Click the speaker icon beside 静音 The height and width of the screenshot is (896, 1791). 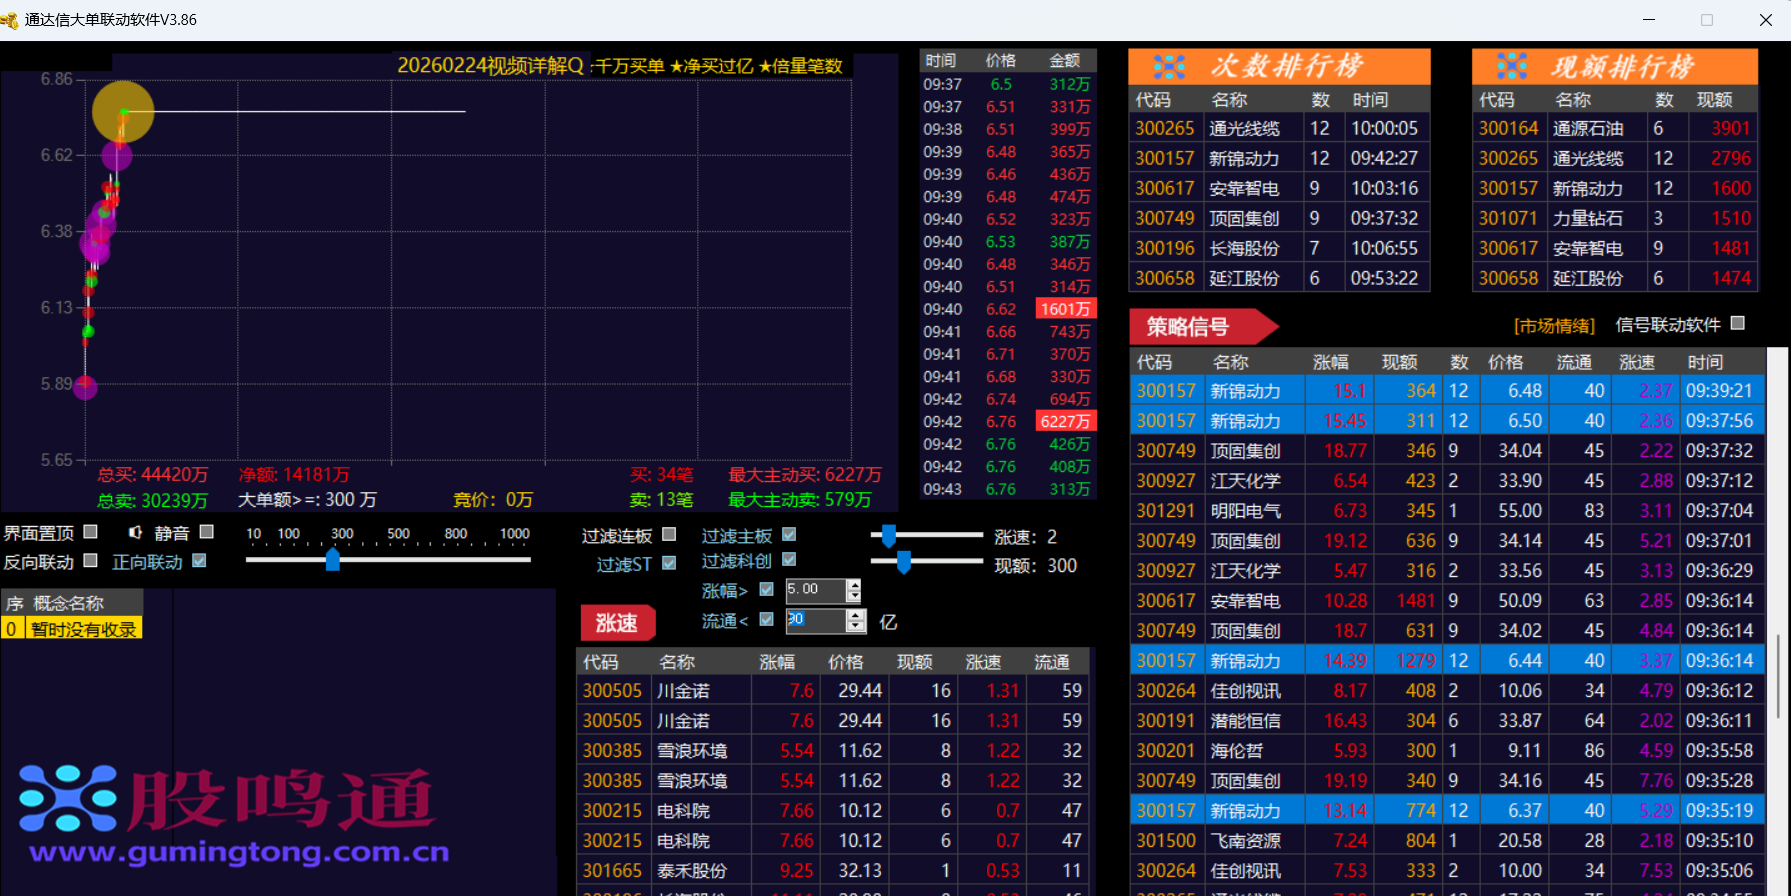tap(135, 533)
